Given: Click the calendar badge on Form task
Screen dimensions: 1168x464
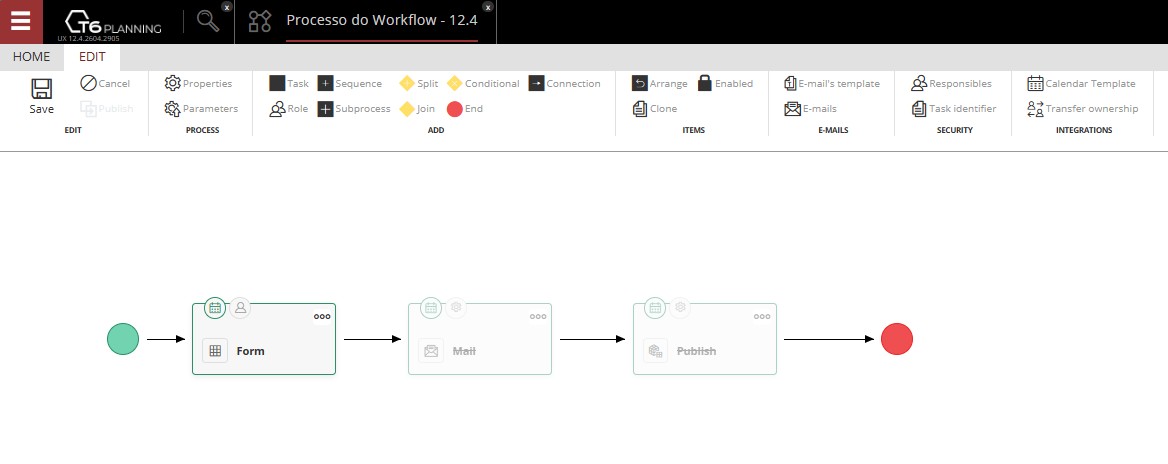Looking at the screenshot, I should point(215,307).
